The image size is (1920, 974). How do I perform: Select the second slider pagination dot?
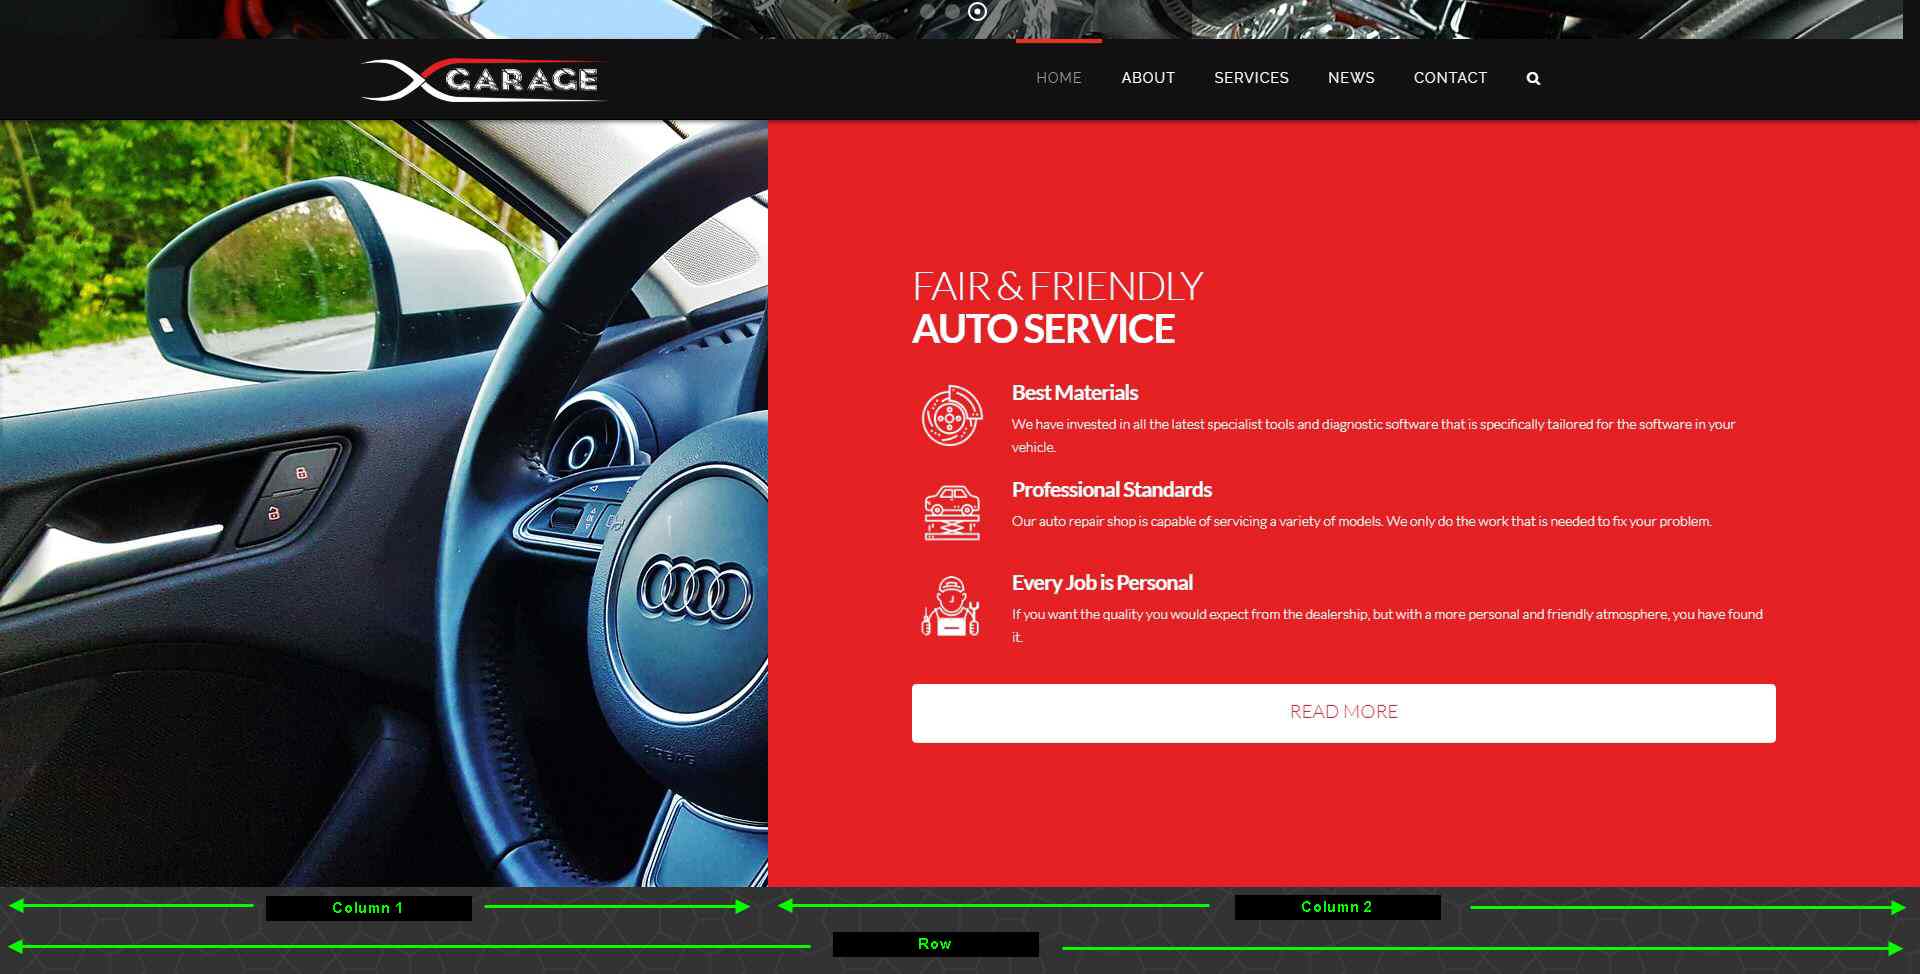click(952, 12)
